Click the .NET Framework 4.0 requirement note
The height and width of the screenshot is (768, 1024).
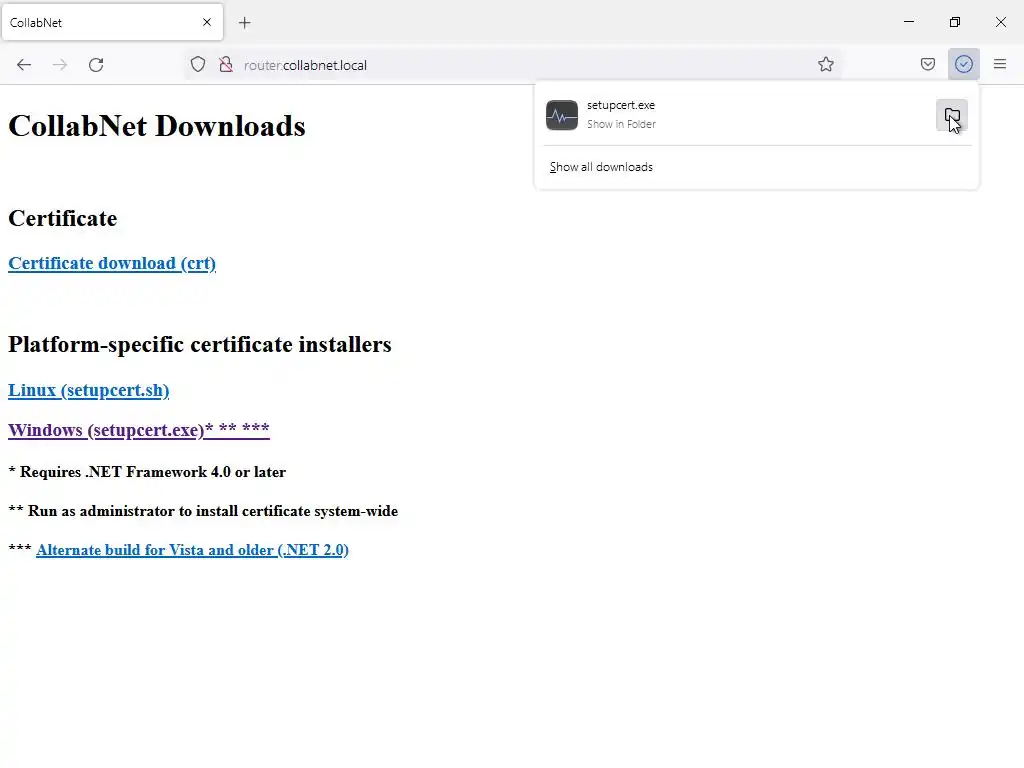(147, 472)
